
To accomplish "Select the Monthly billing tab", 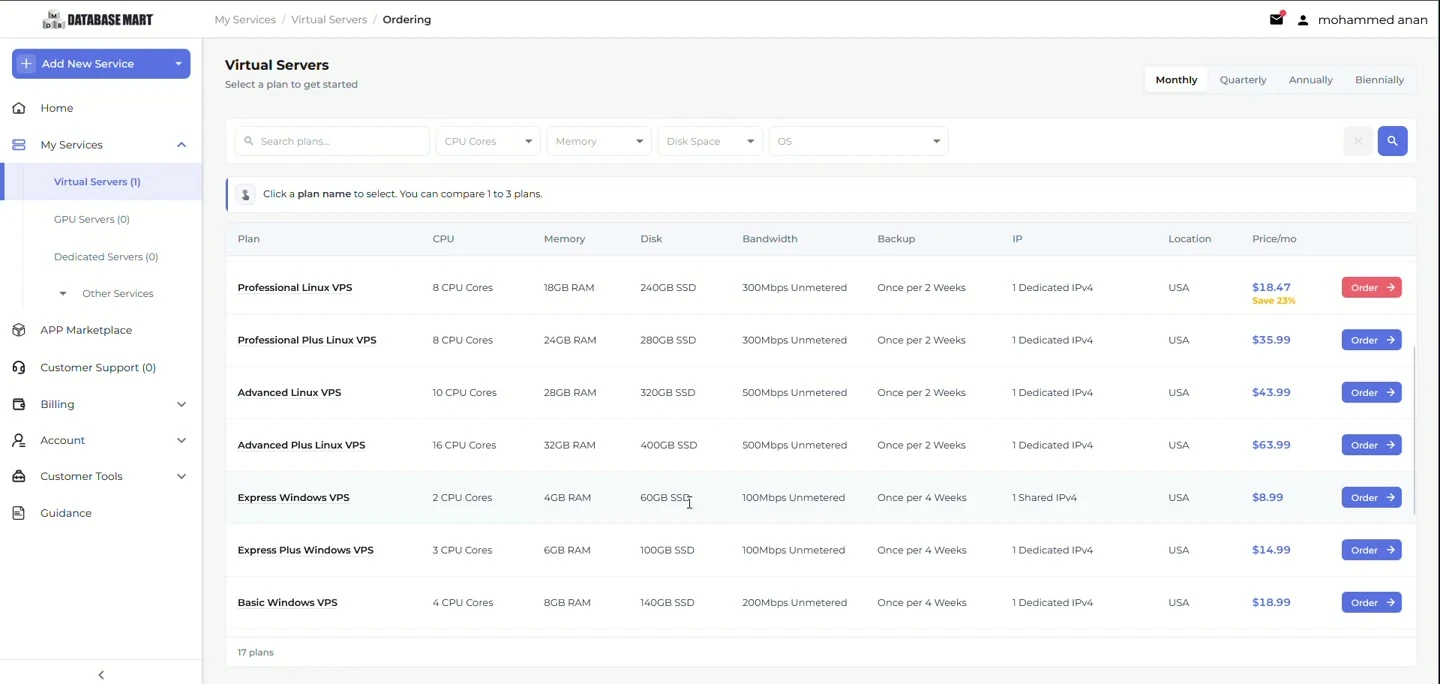I will coord(1176,80).
